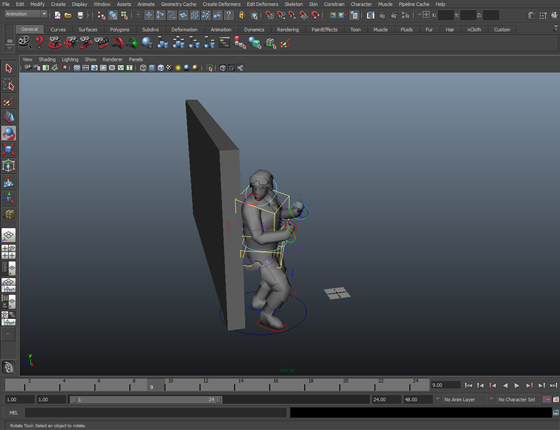This screenshot has width=560, height=430.
Task: Choose the Paint Selection tool
Action: click(x=9, y=101)
